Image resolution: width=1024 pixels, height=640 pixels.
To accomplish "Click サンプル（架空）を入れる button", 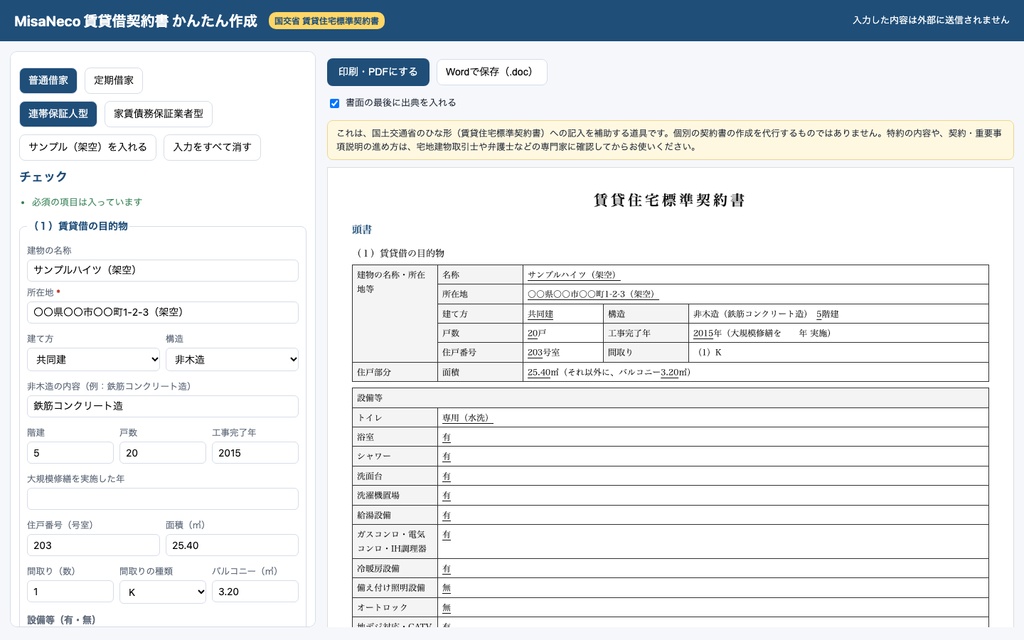I will [88, 147].
